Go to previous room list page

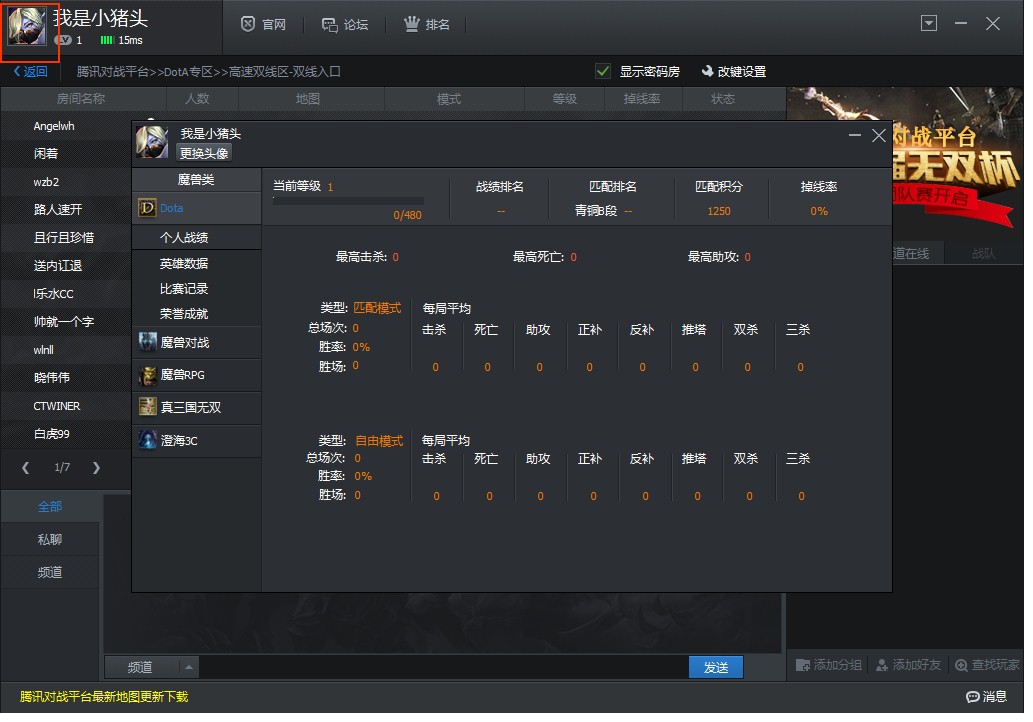click(x=25, y=468)
